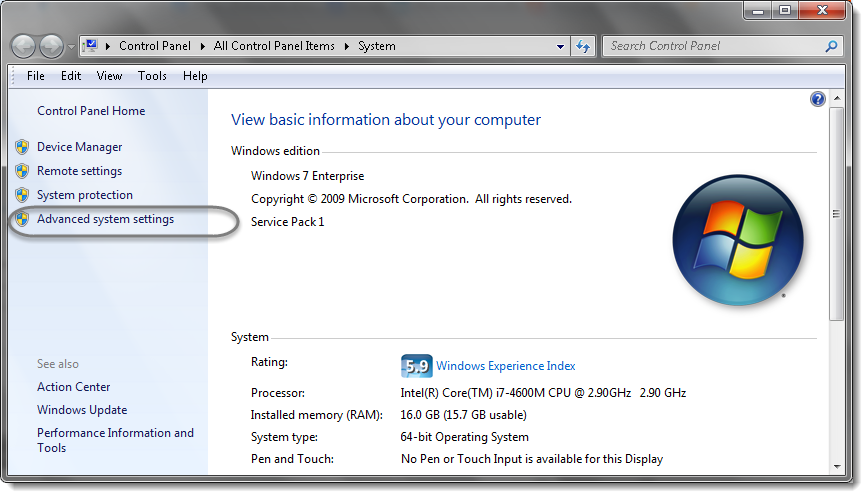Click the Control Panel breadcrumb
Image resolution: width=868 pixels, height=498 pixels.
tap(155, 46)
